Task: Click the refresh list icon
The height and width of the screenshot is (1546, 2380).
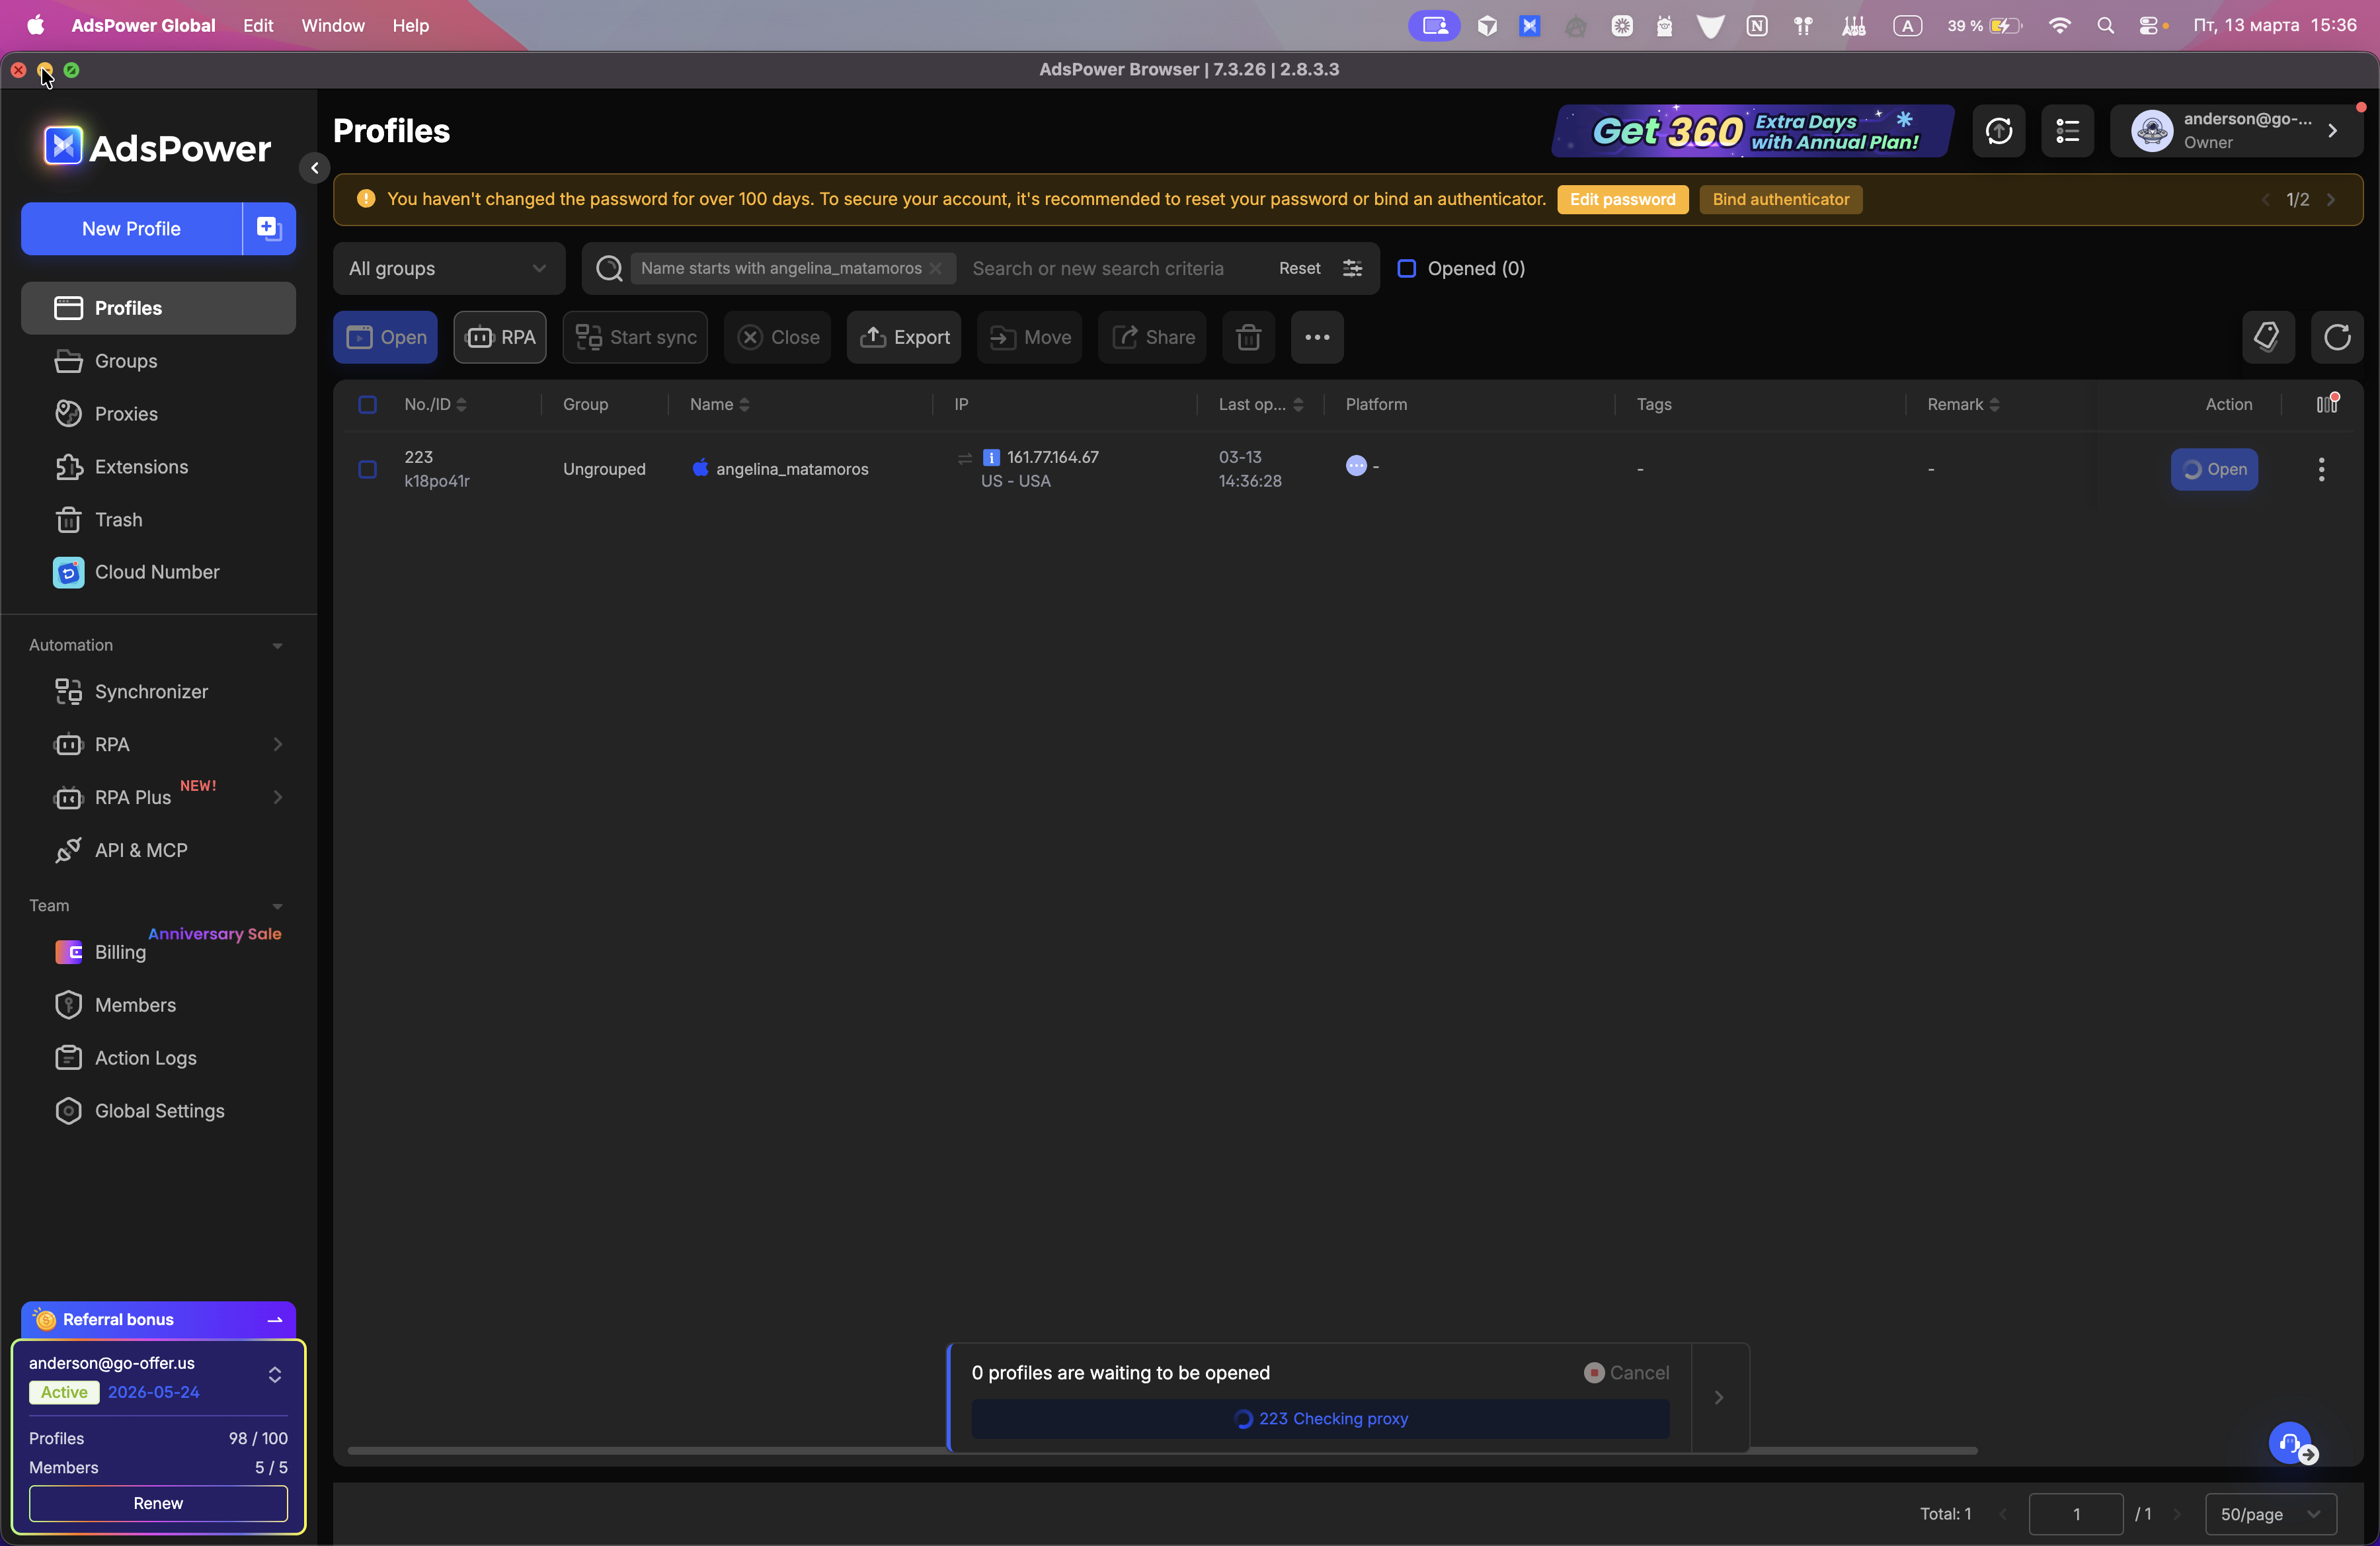Action: point(2336,337)
